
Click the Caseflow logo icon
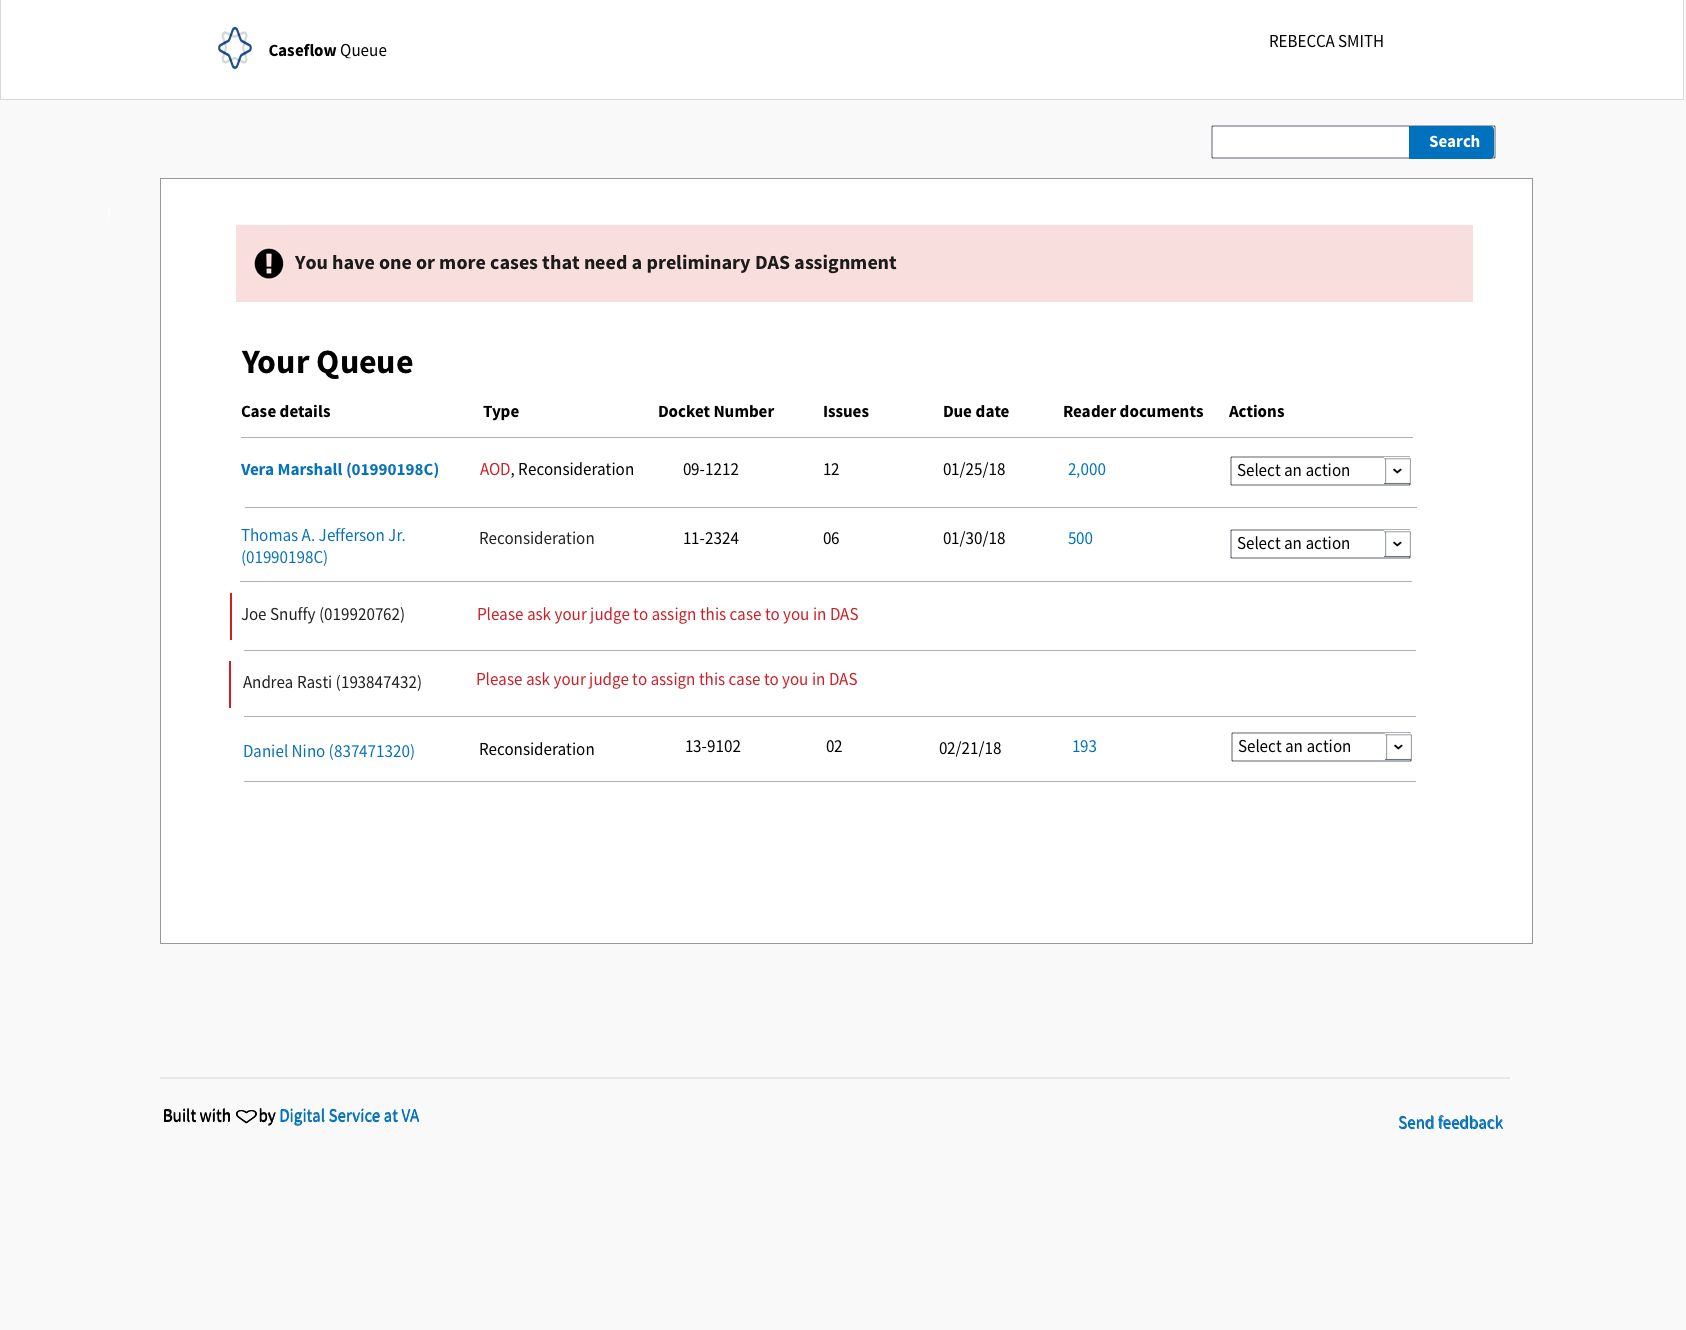tap(235, 47)
